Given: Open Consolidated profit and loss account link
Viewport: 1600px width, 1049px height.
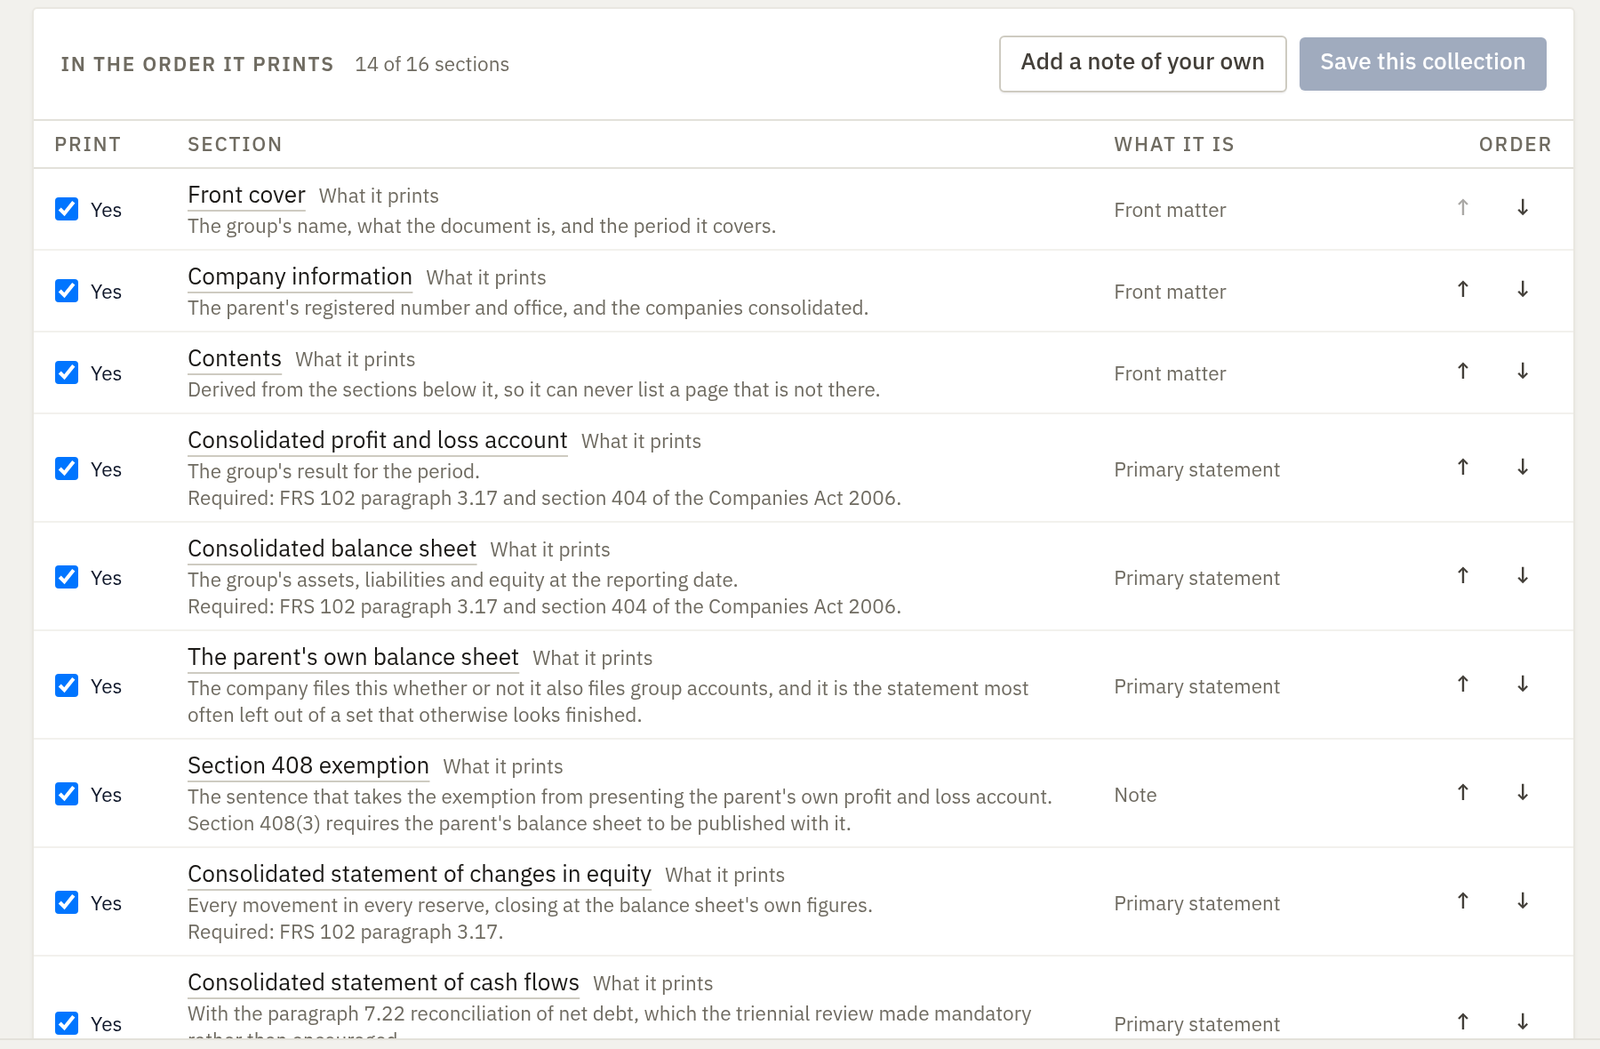Looking at the screenshot, I should [377, 441].
